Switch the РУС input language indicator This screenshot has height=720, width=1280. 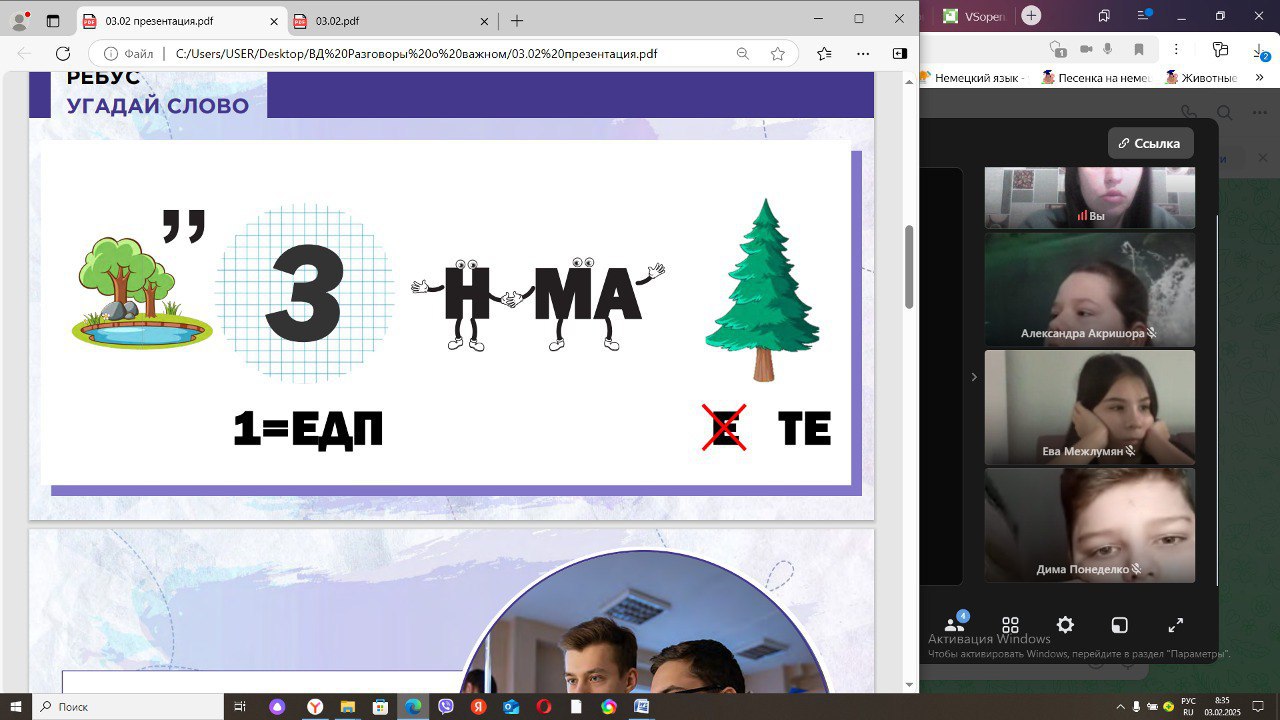tap(1188, 706)
